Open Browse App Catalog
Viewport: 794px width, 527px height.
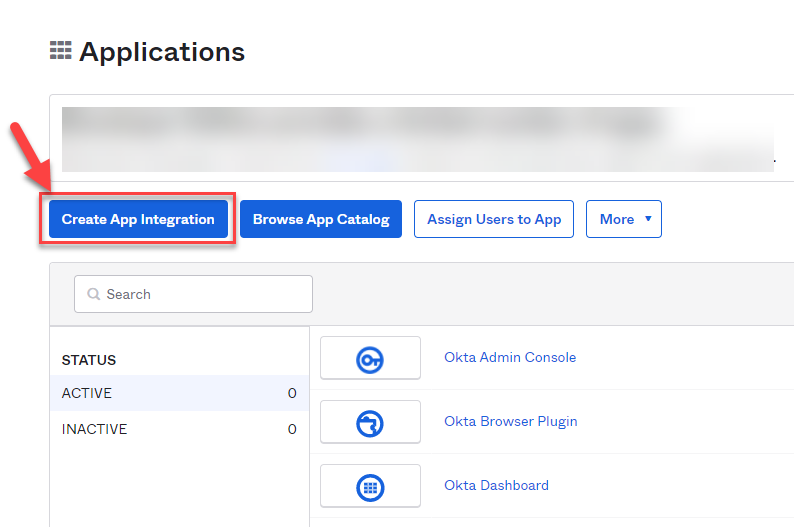pos(321,219)
